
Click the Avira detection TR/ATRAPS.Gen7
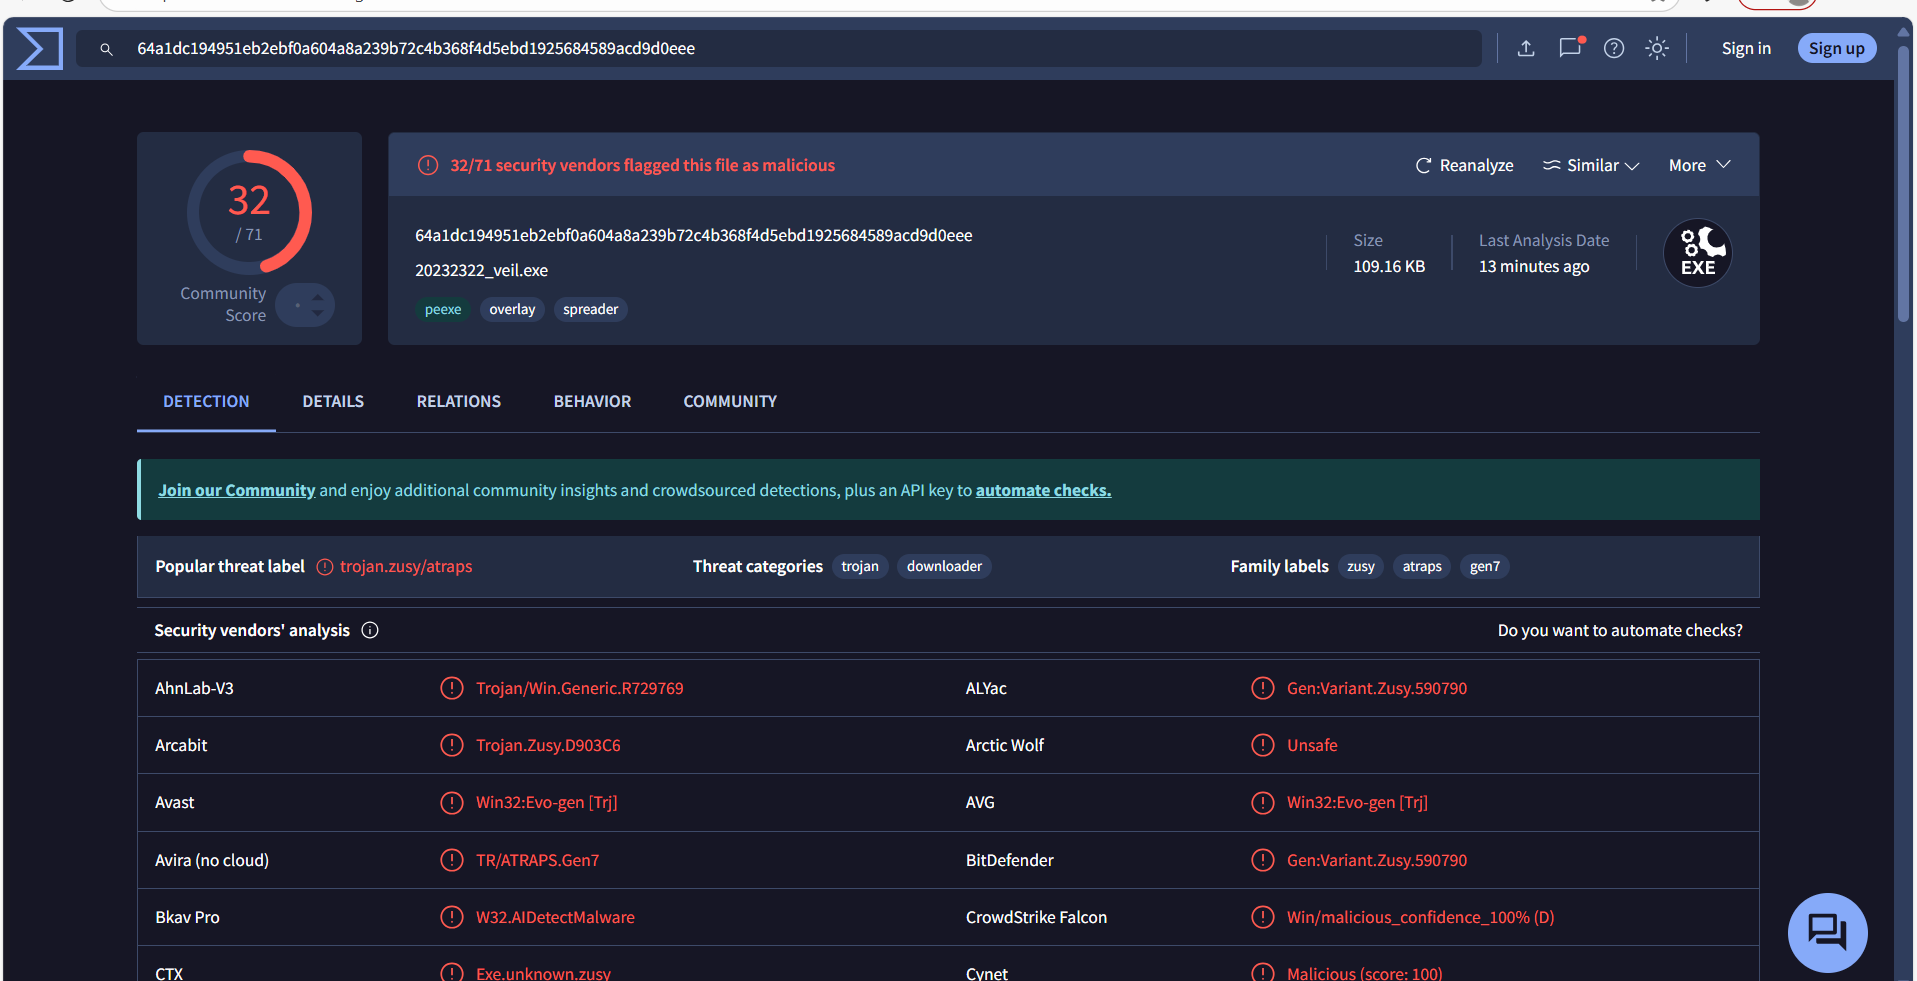click(x=538, y=860)
